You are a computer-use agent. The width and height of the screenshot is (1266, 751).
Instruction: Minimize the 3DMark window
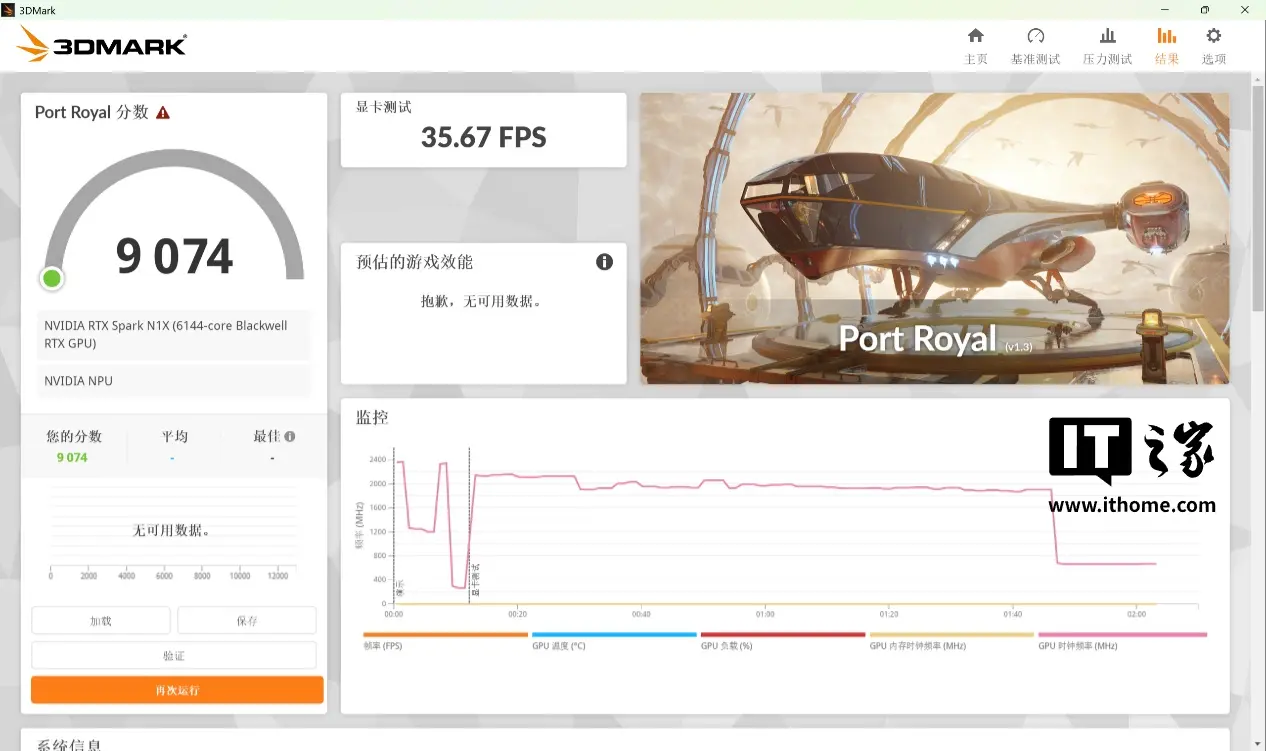tap(1165, 9)
